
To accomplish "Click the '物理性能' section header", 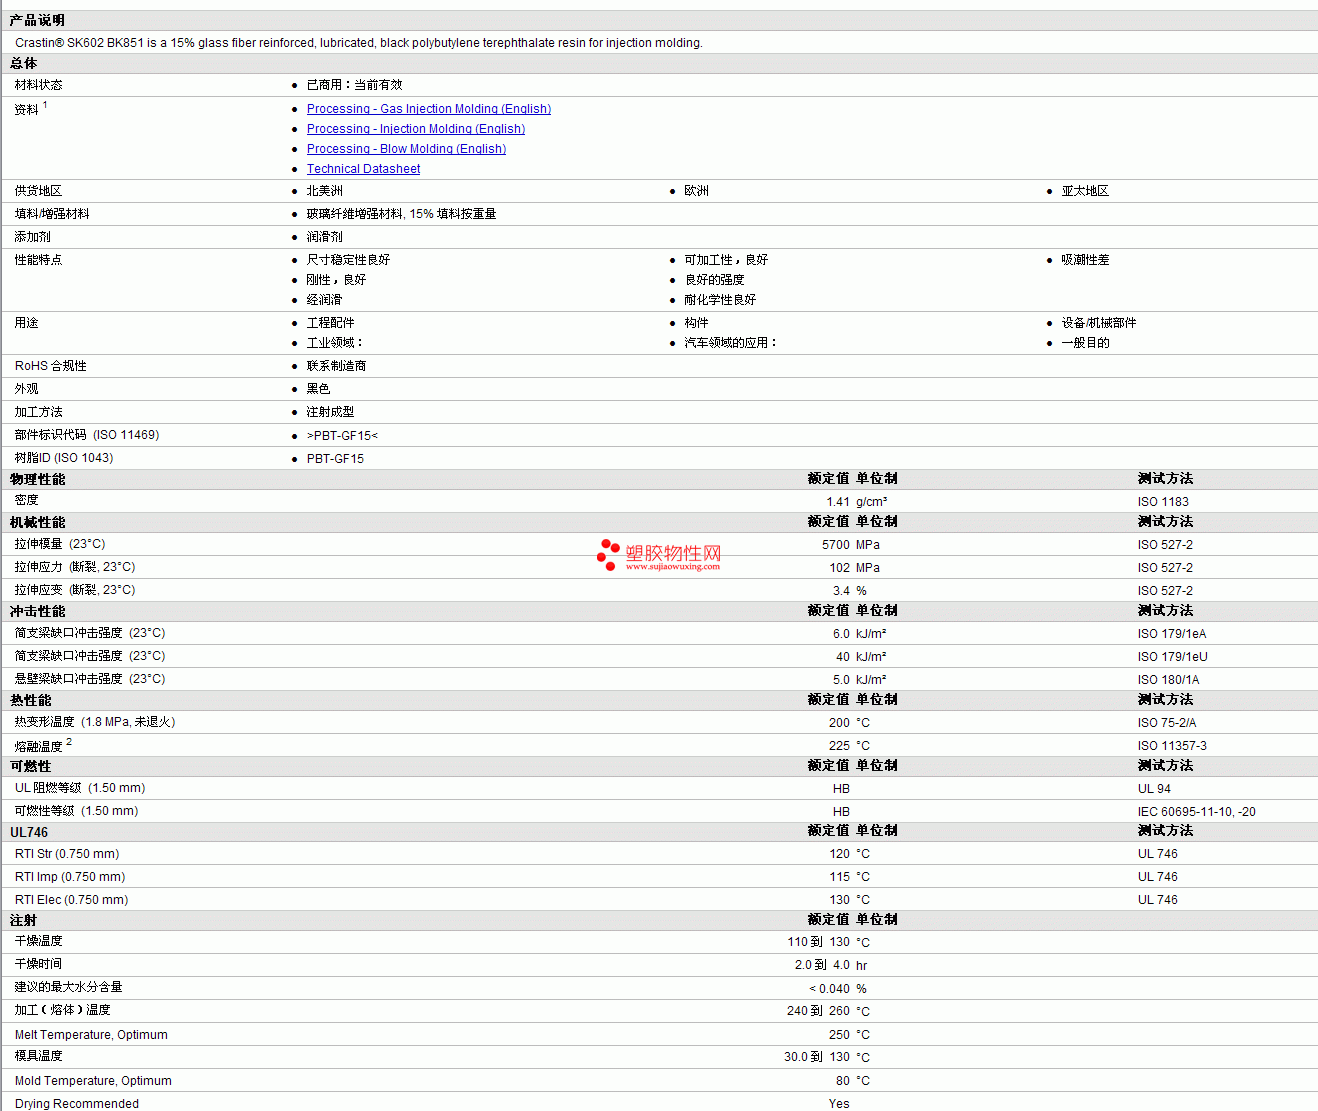I will pos(37,479).
